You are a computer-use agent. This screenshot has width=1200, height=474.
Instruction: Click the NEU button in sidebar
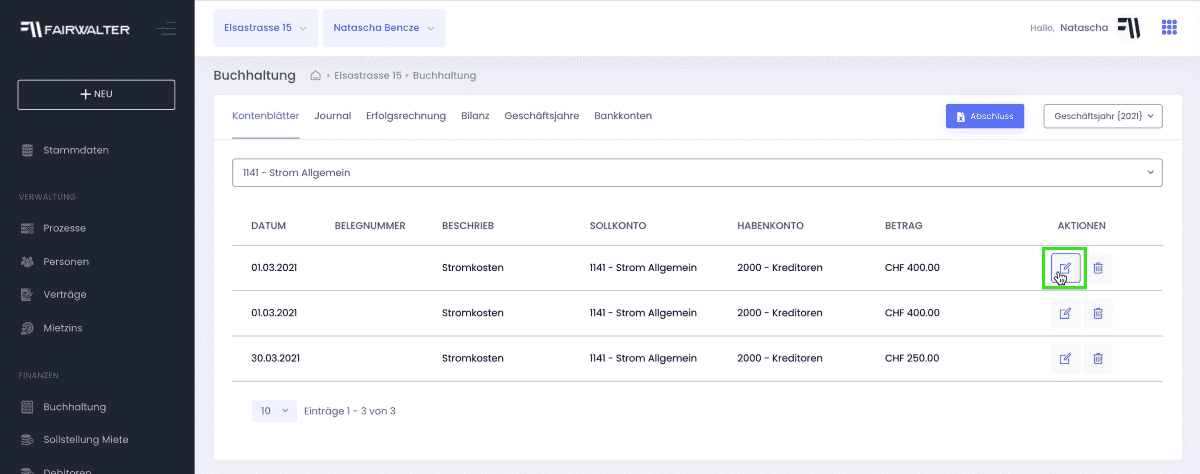click(96, 94)
